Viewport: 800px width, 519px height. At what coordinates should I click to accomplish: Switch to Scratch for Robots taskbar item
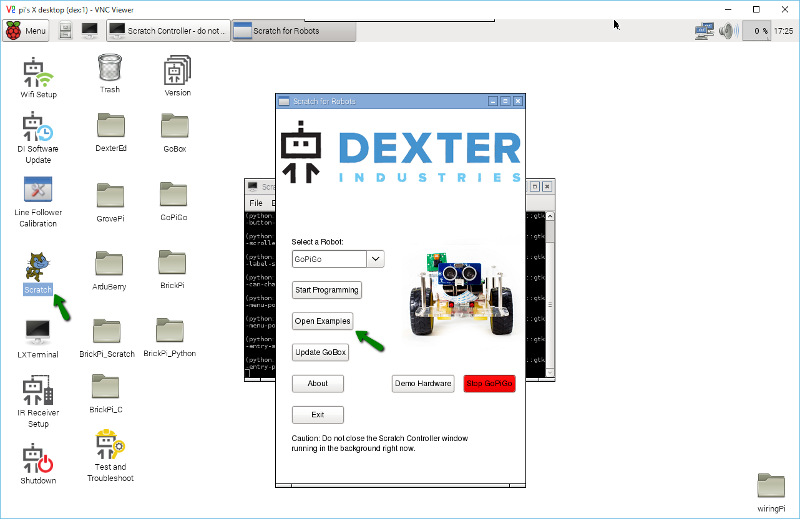pos(294,31)
